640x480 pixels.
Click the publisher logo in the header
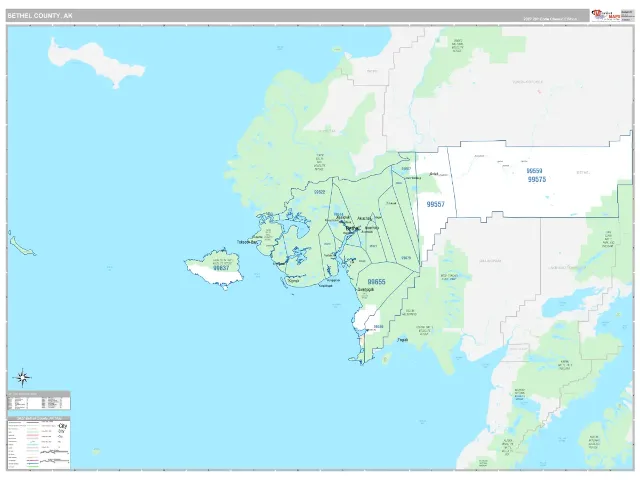[x=606, y=16]
